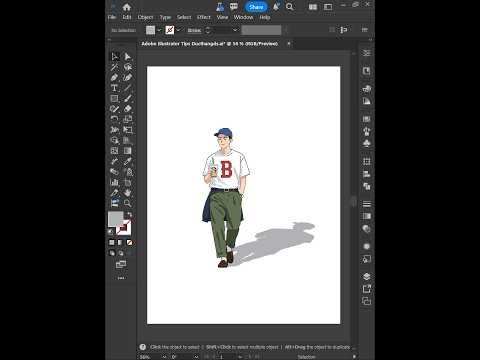Expand the stroke weight dropdown

pyautogui.click(x=235, y=30)
